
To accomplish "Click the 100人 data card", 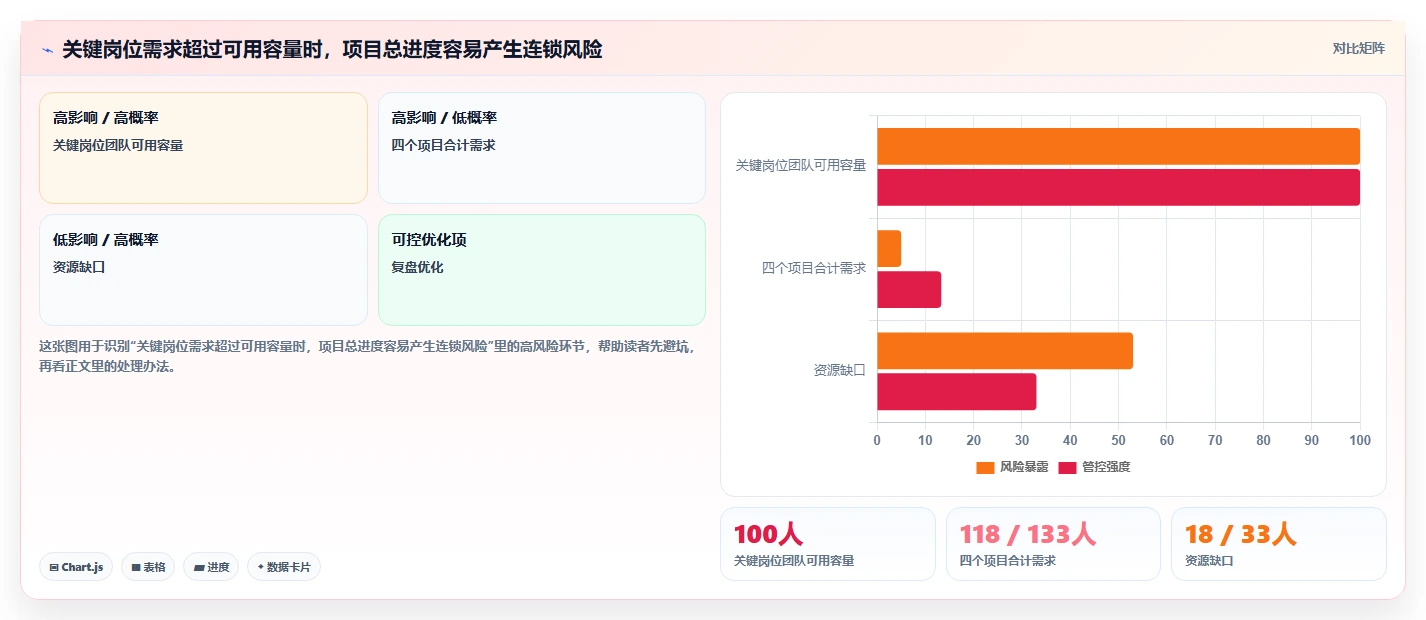I will coord(828,544).
